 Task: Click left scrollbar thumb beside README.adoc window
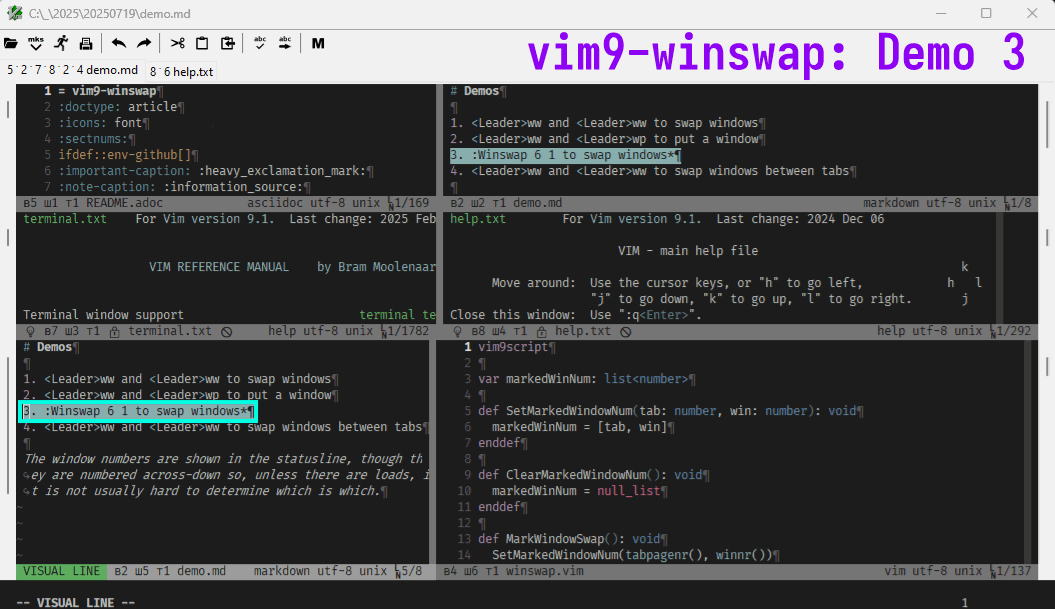(8, 109)
